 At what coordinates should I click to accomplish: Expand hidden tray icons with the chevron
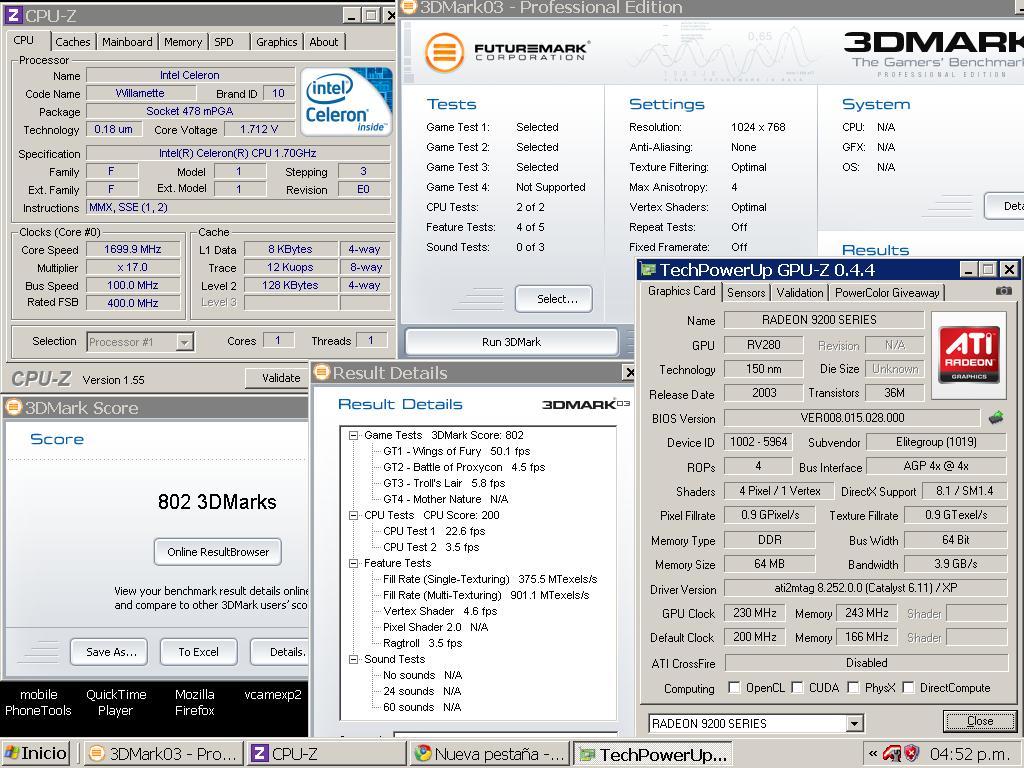[x=872, y=754]
